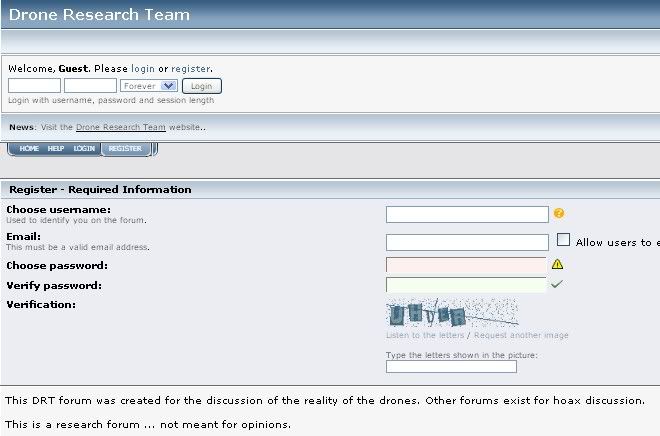Click the Verify password input field
This screenshot has height=436, width=660.
pos(466,284)
